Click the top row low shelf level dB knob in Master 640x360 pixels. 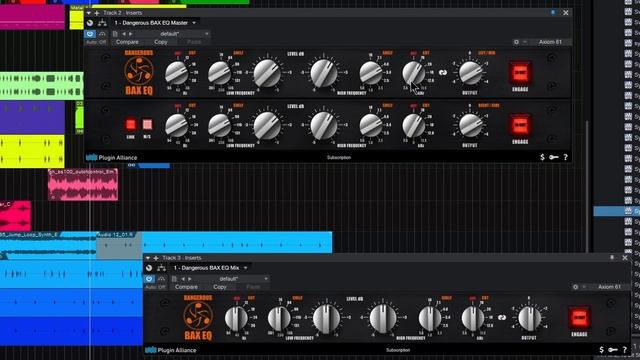pos(267,73)
